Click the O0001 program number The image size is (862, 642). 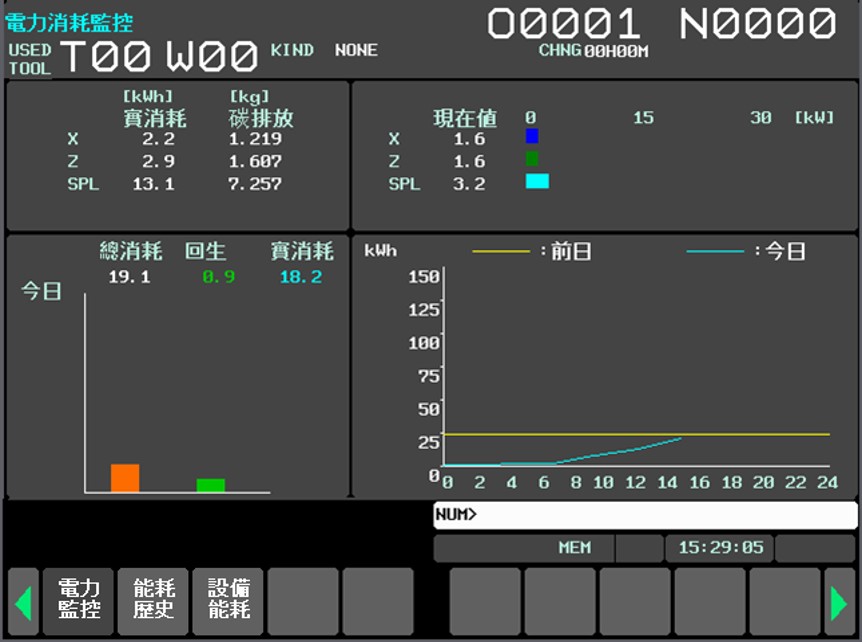click(564, 24)
